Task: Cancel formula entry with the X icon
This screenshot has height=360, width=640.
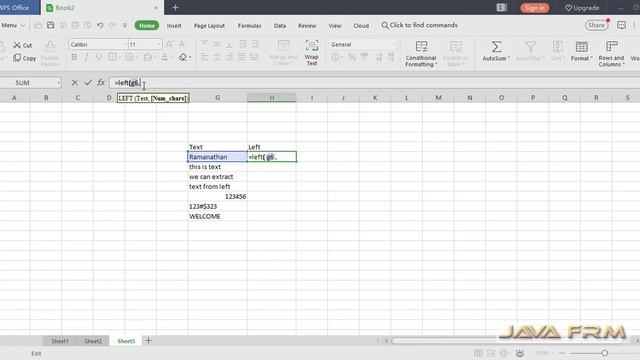Action: point(75,82)
